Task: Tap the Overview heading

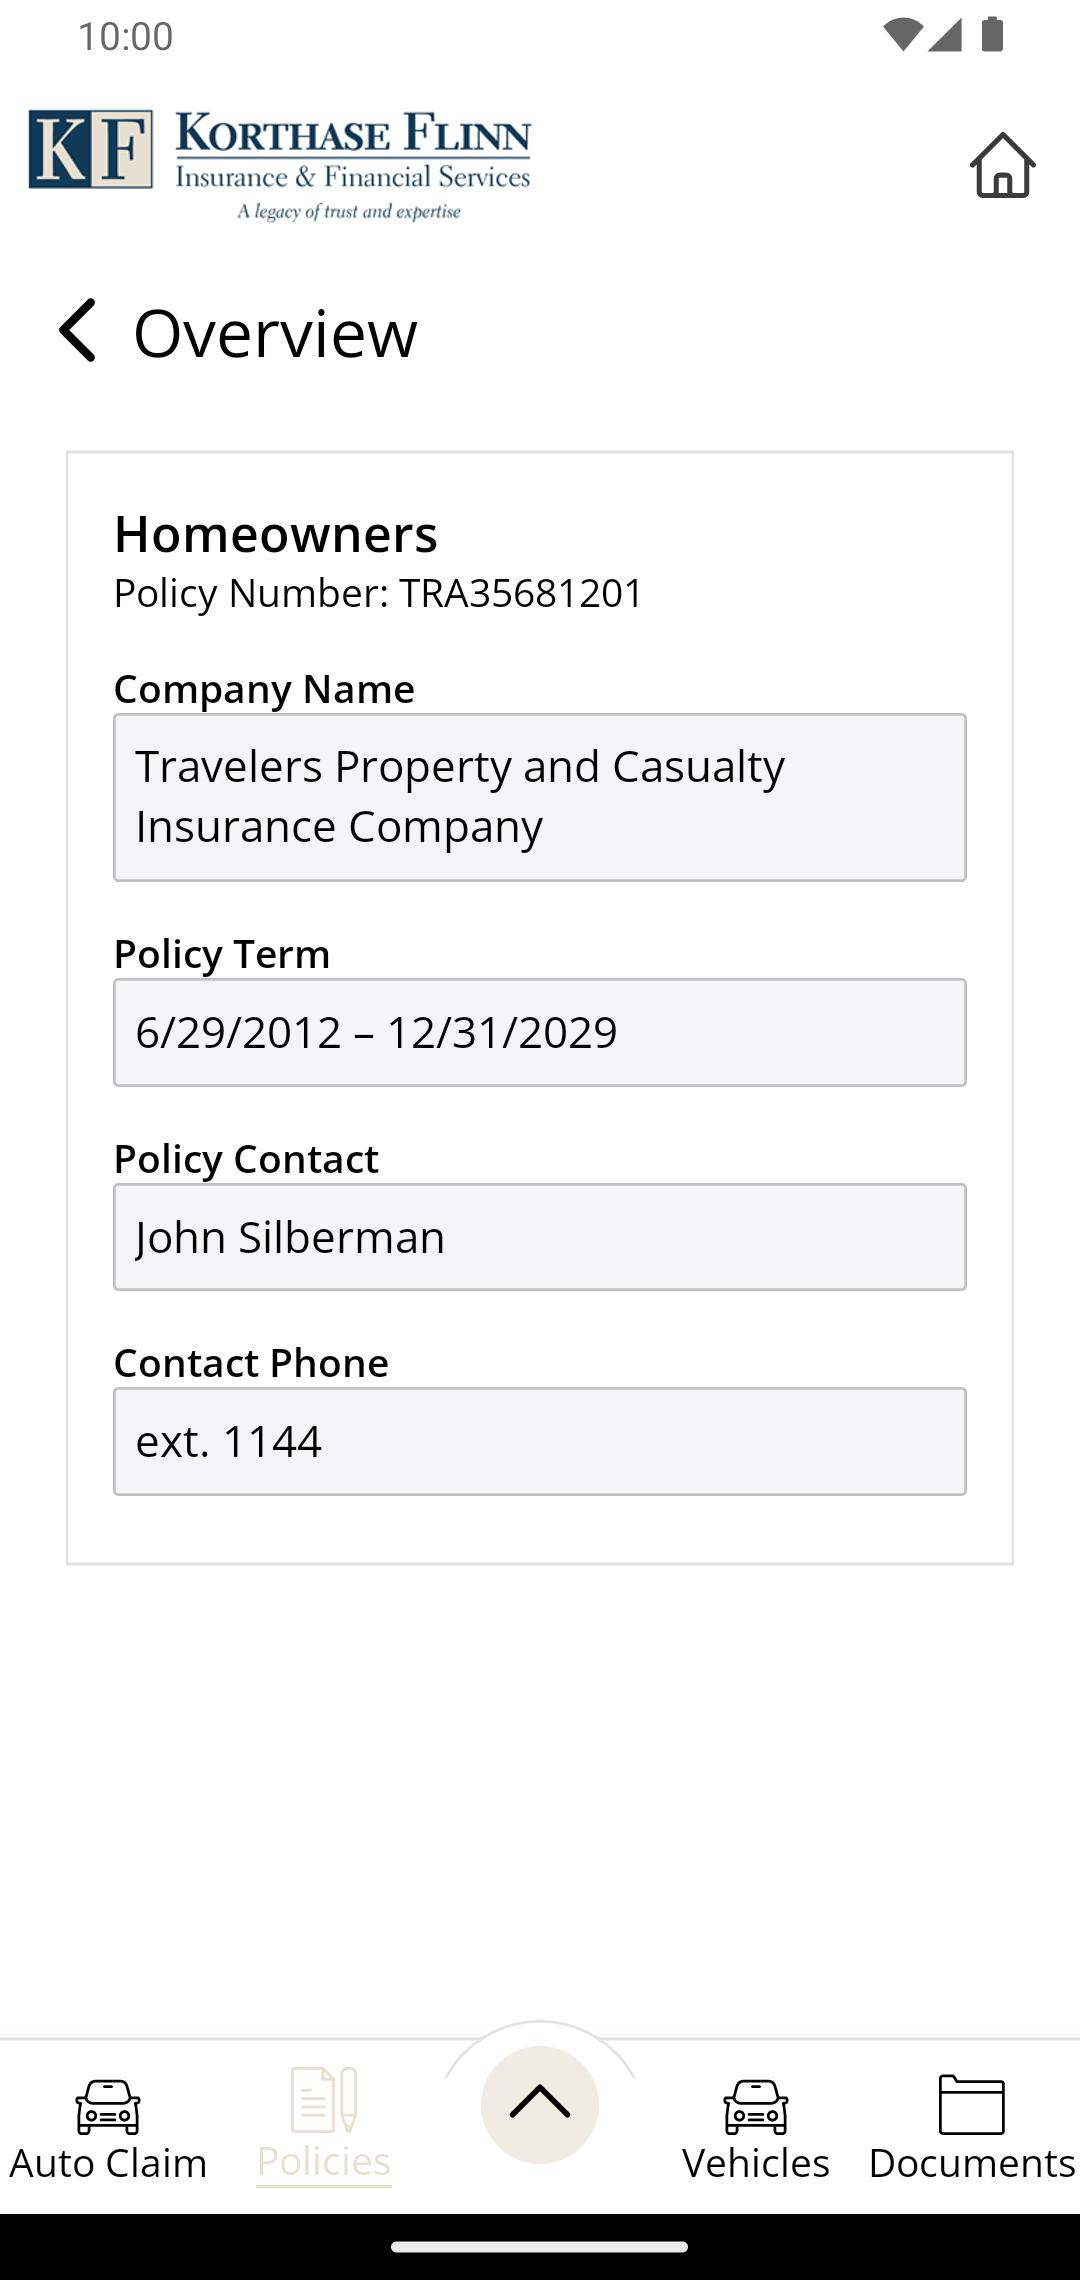Action: 275,333
